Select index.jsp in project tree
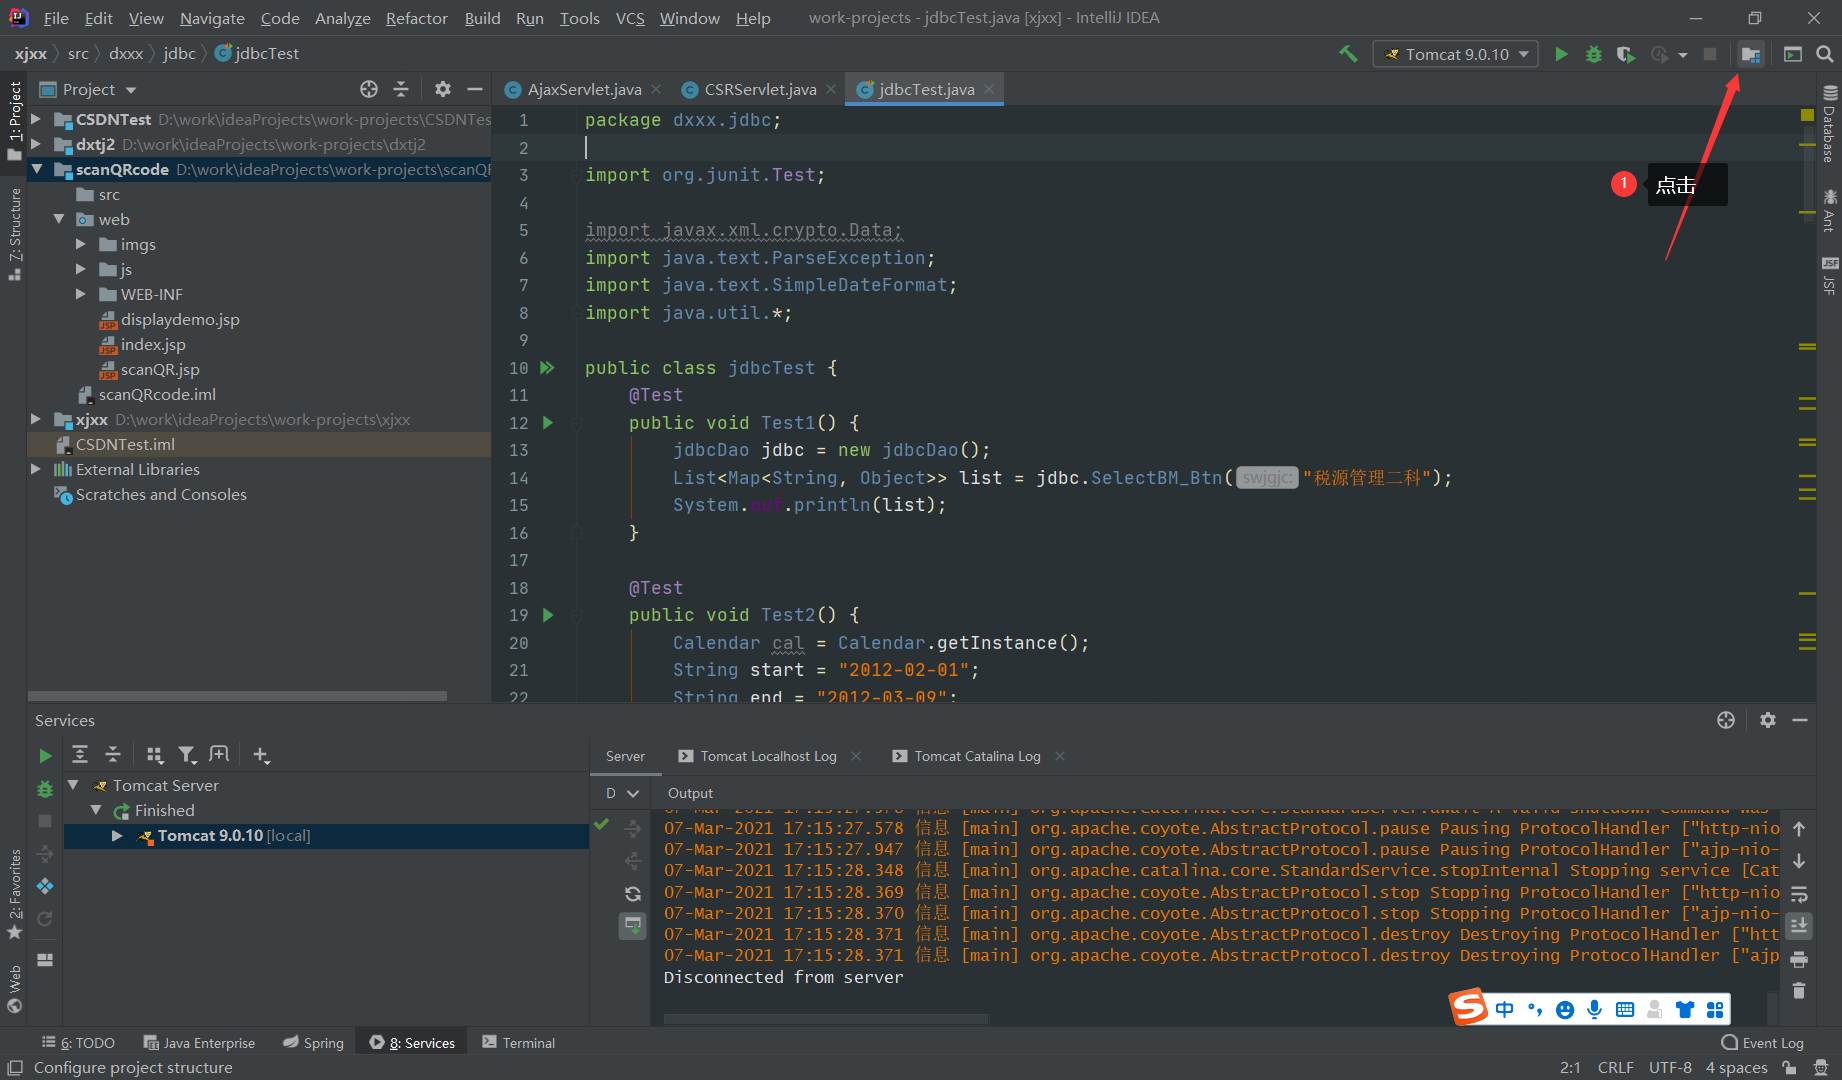The image size is (1842, 1080). coord(153,344)
